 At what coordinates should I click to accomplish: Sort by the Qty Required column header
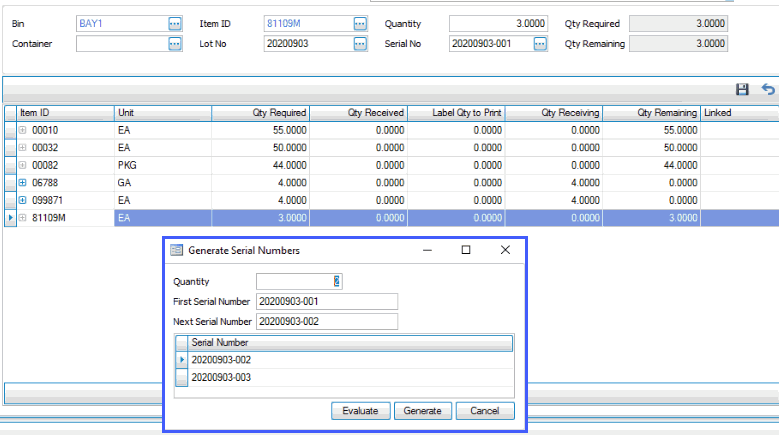coord(260,113)
